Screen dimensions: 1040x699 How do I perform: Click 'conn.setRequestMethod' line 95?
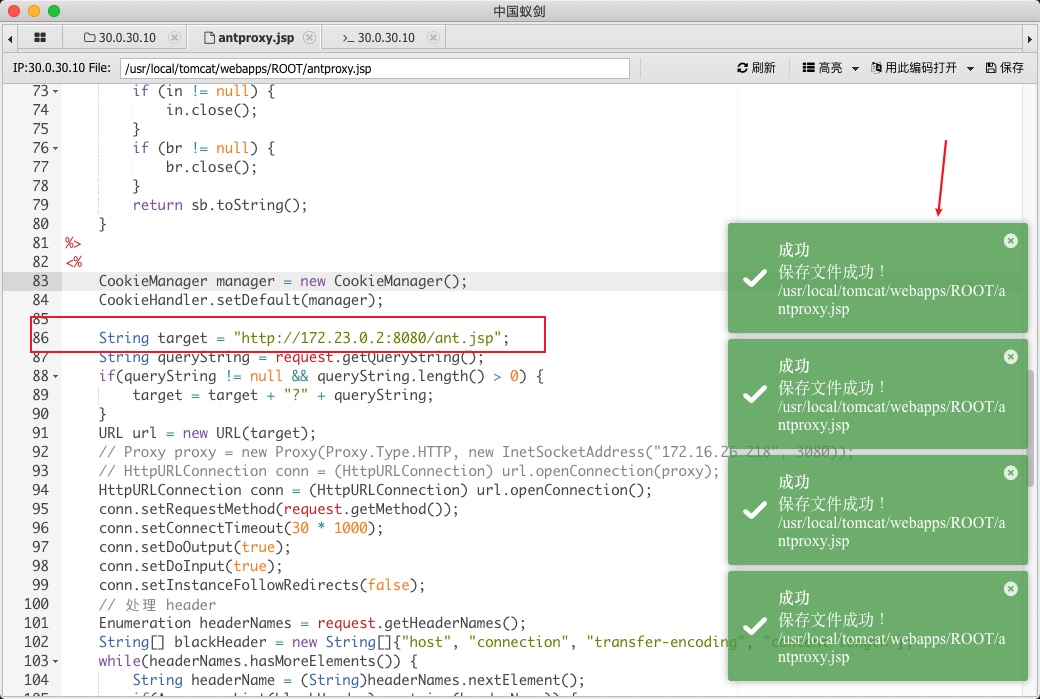pyautogui.click(x=279, y=509)
